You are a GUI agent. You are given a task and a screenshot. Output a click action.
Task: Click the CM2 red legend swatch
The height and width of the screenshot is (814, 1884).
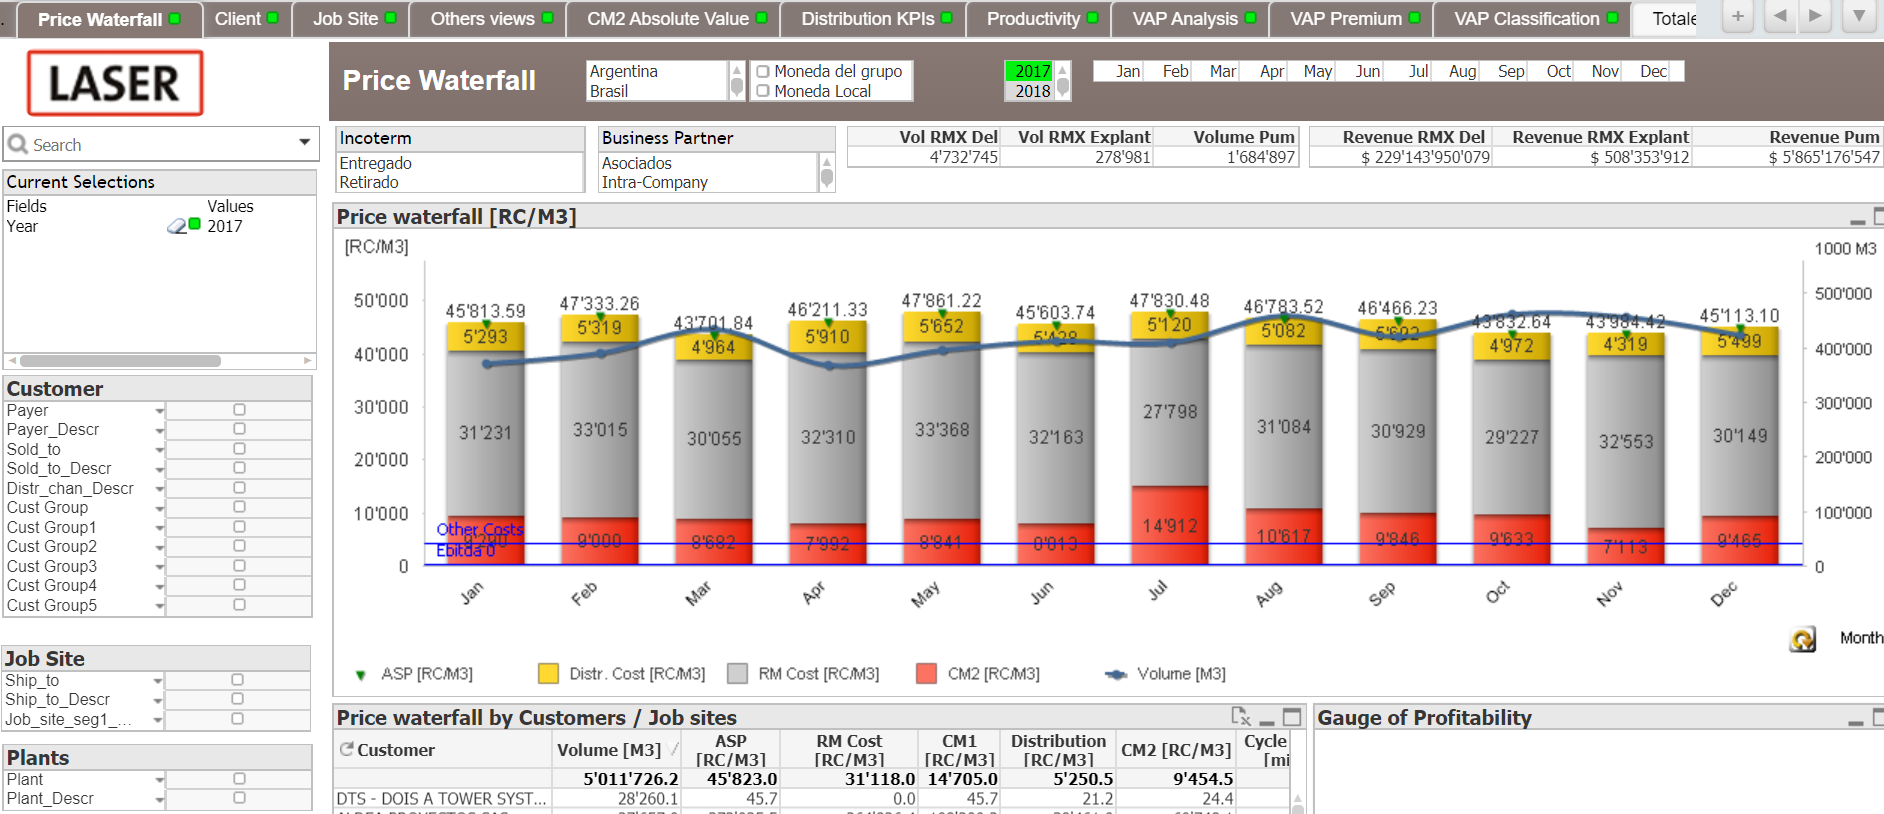[926, 674]
